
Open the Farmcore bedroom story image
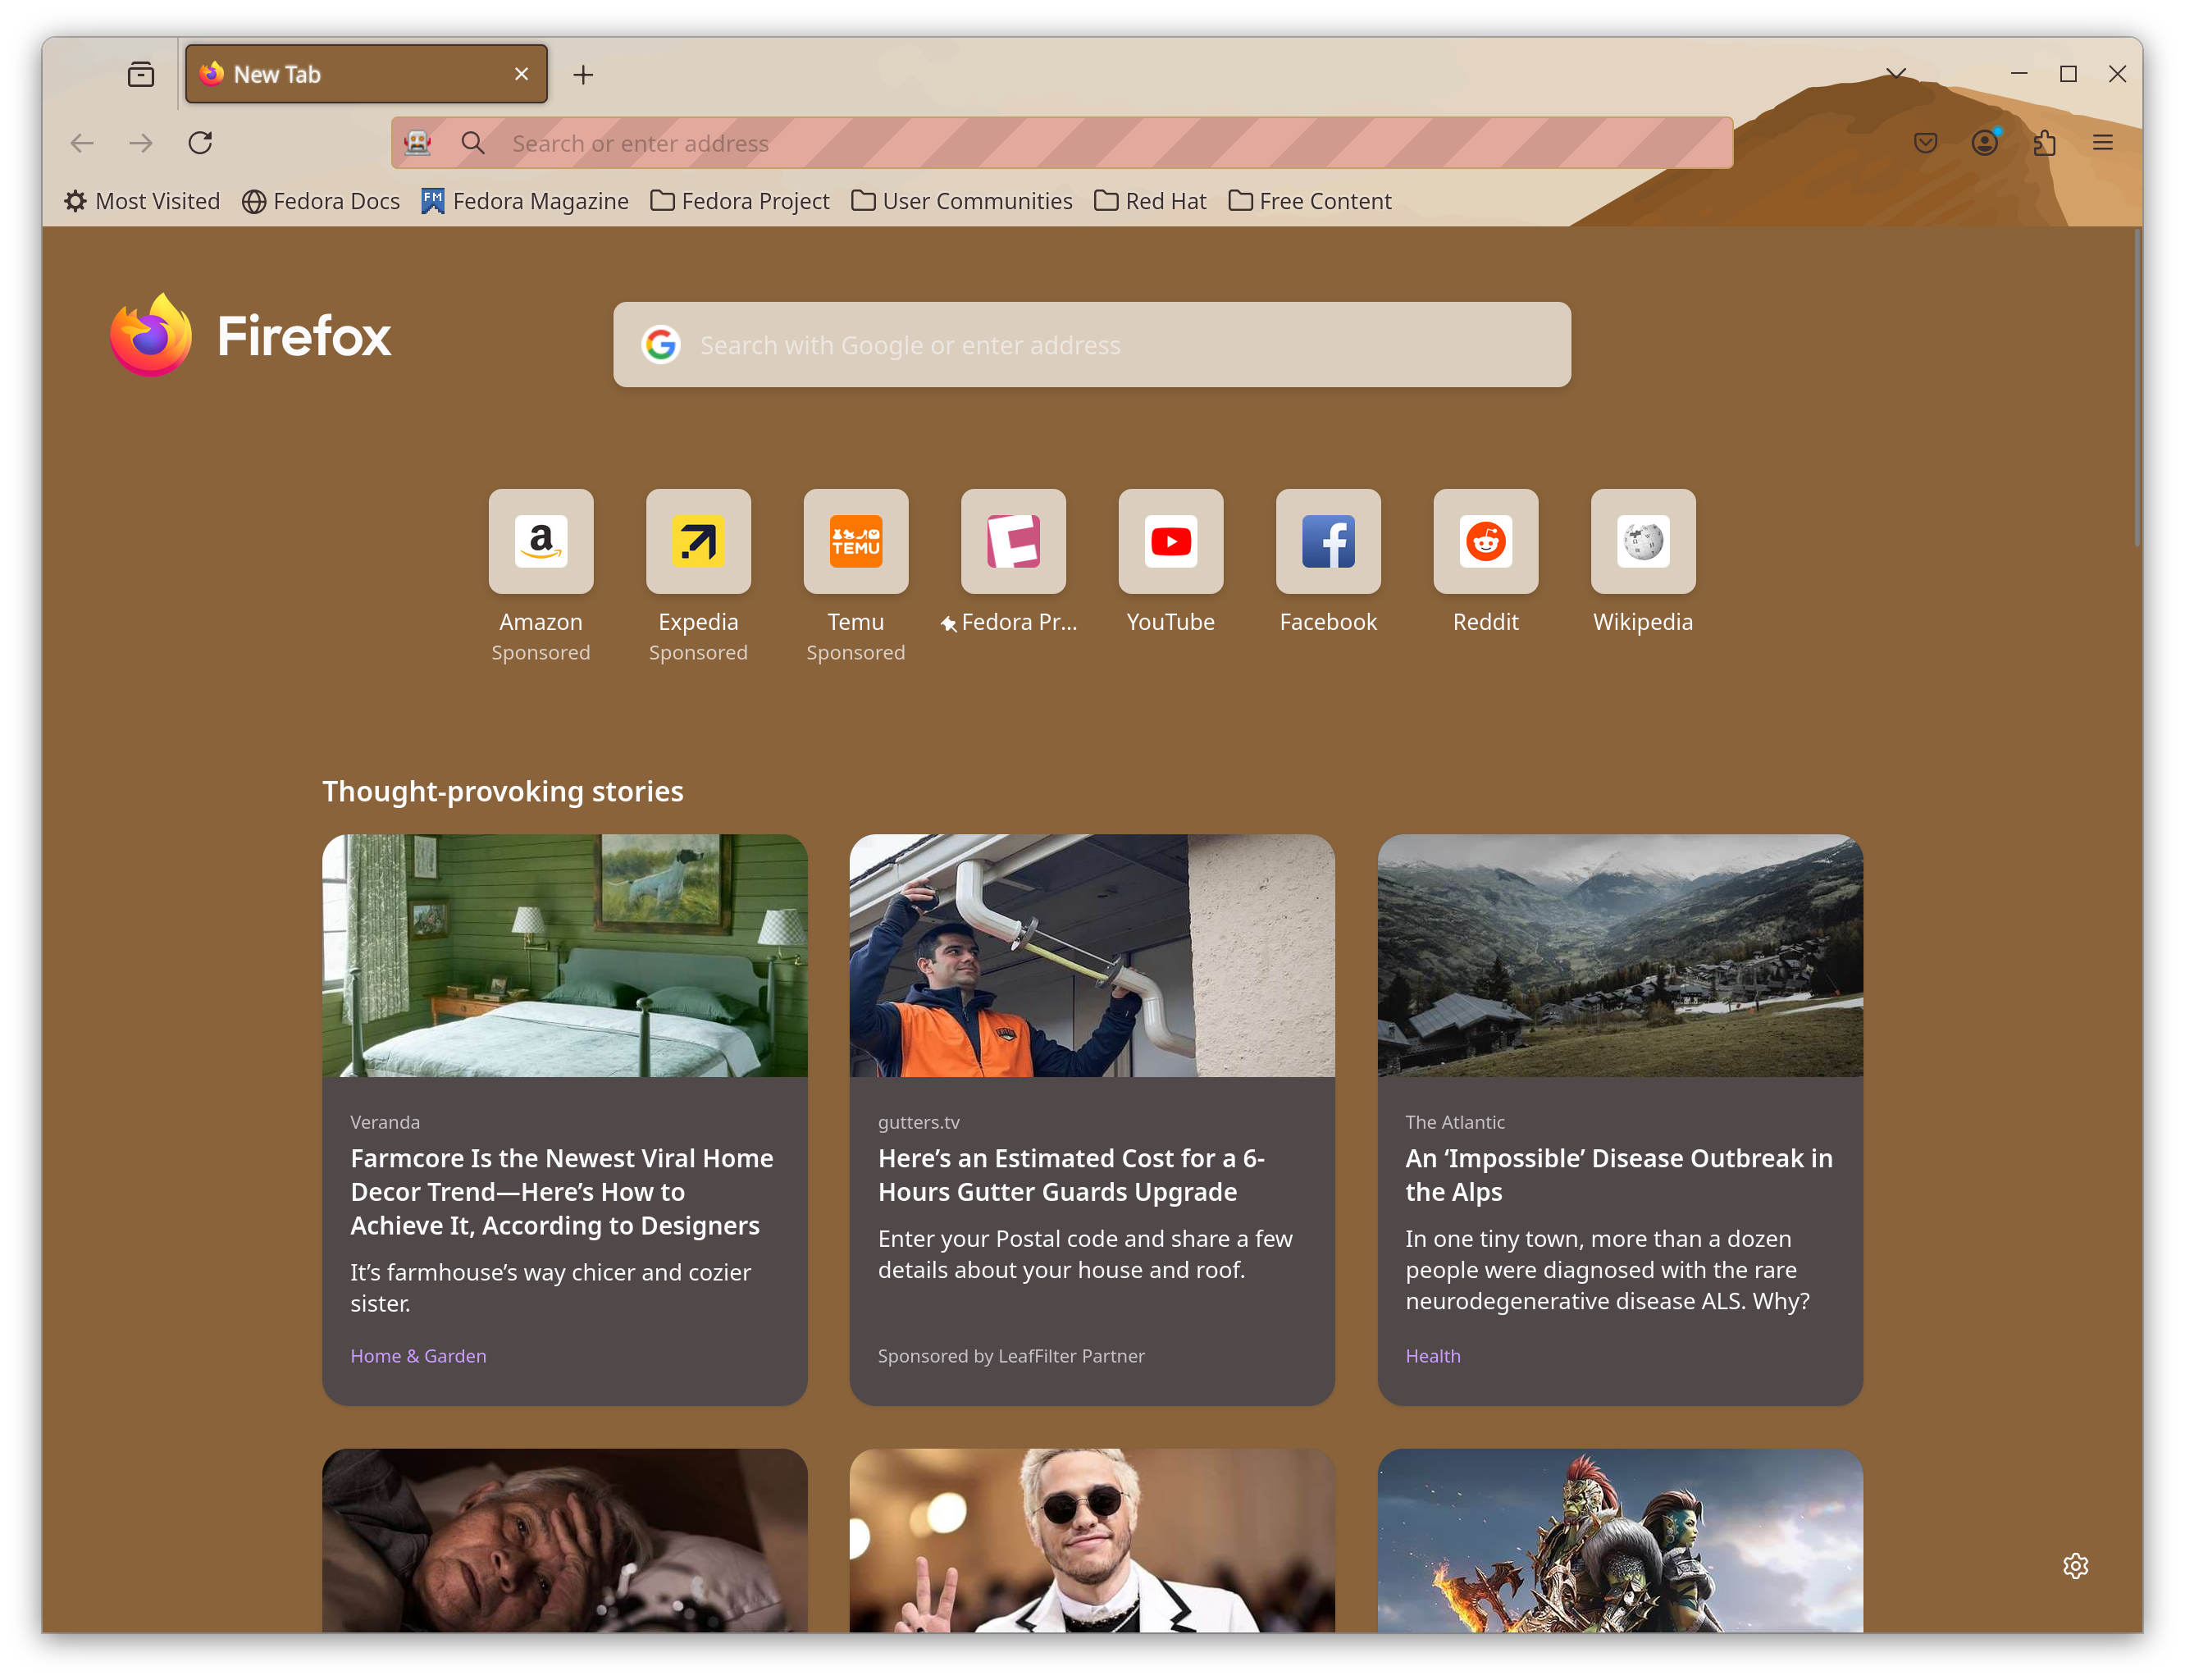click(x=565, y=956)
